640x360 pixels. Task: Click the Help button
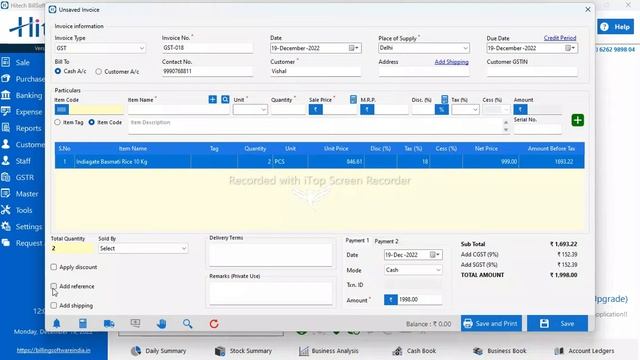click(616, 27)
